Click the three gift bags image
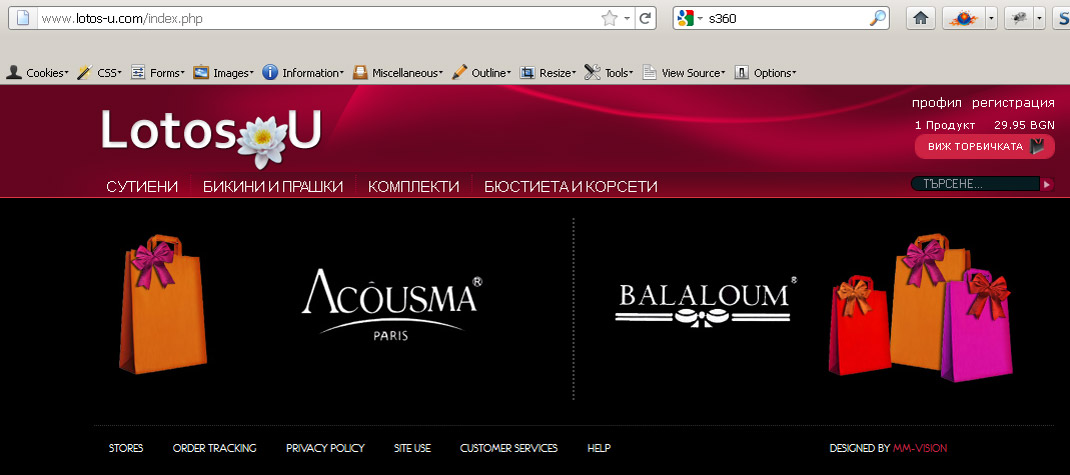Screen dimensions: 1070x475 tap(921, 307)
